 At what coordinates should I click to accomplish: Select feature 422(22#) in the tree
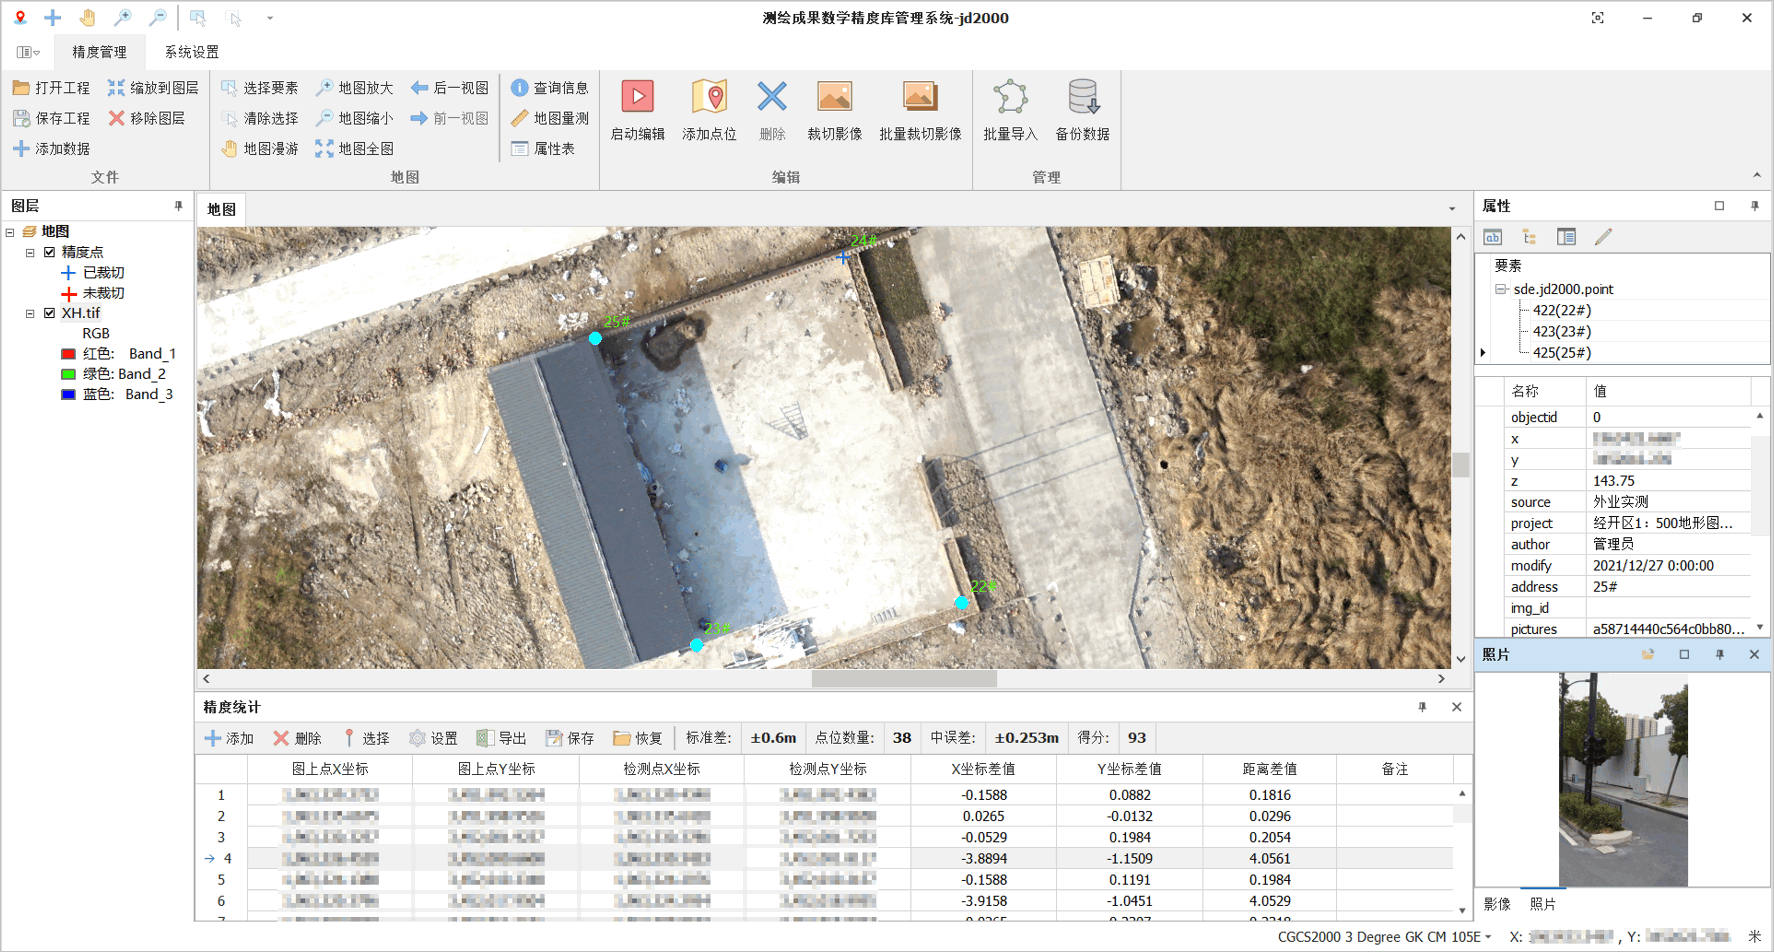click(x=1561, y=310)
